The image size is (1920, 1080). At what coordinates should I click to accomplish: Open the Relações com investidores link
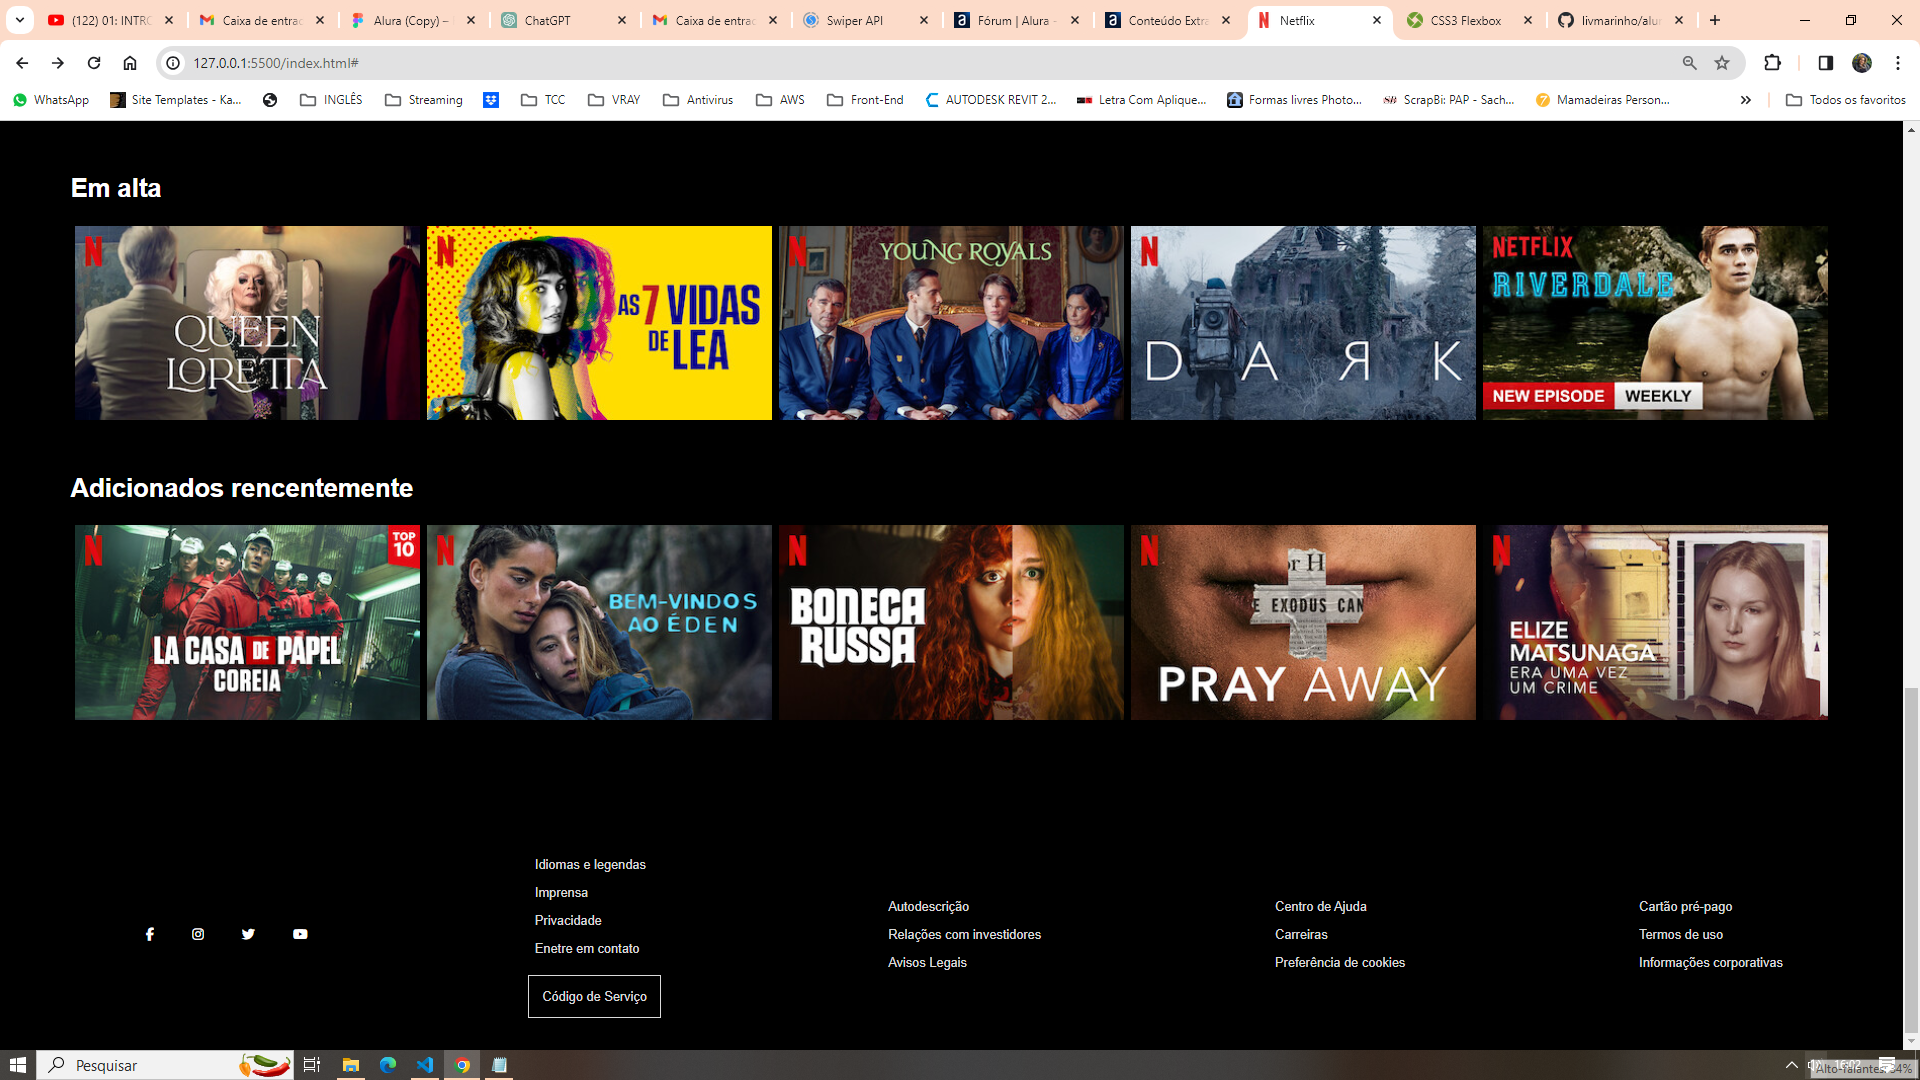click(x=964, y=935)
